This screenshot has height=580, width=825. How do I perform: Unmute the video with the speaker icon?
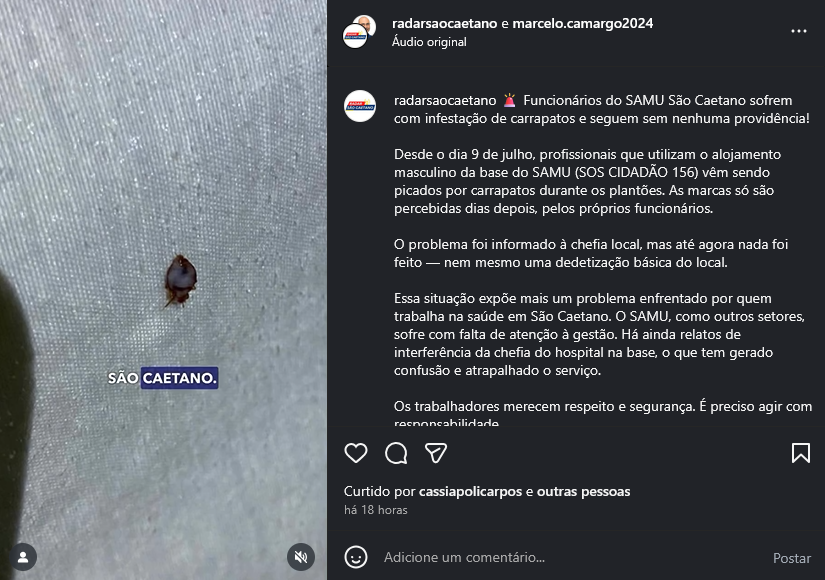301,557
